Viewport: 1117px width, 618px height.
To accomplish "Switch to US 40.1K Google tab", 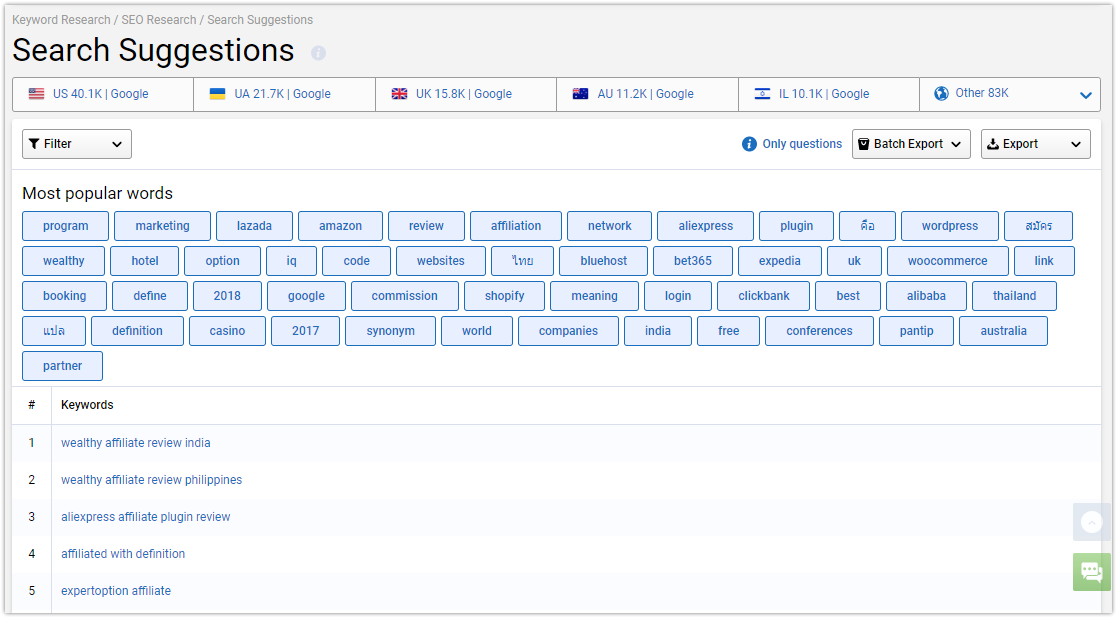I will pos(103,94).
